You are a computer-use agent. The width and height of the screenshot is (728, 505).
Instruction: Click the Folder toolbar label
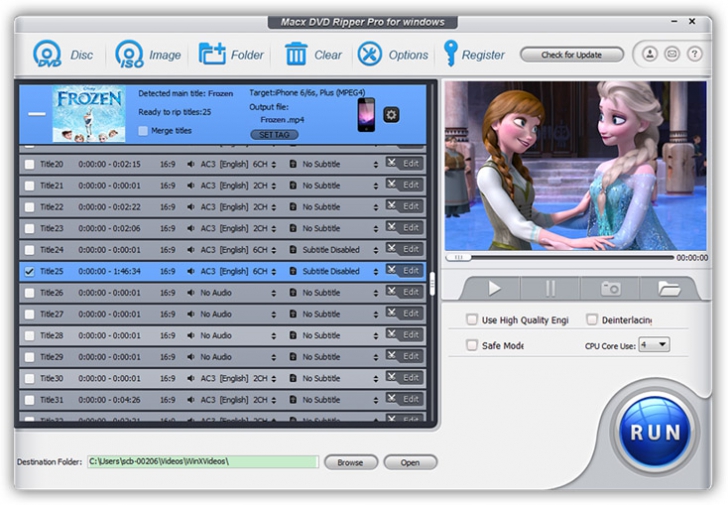pyautogui.click(x=247, y=55)
